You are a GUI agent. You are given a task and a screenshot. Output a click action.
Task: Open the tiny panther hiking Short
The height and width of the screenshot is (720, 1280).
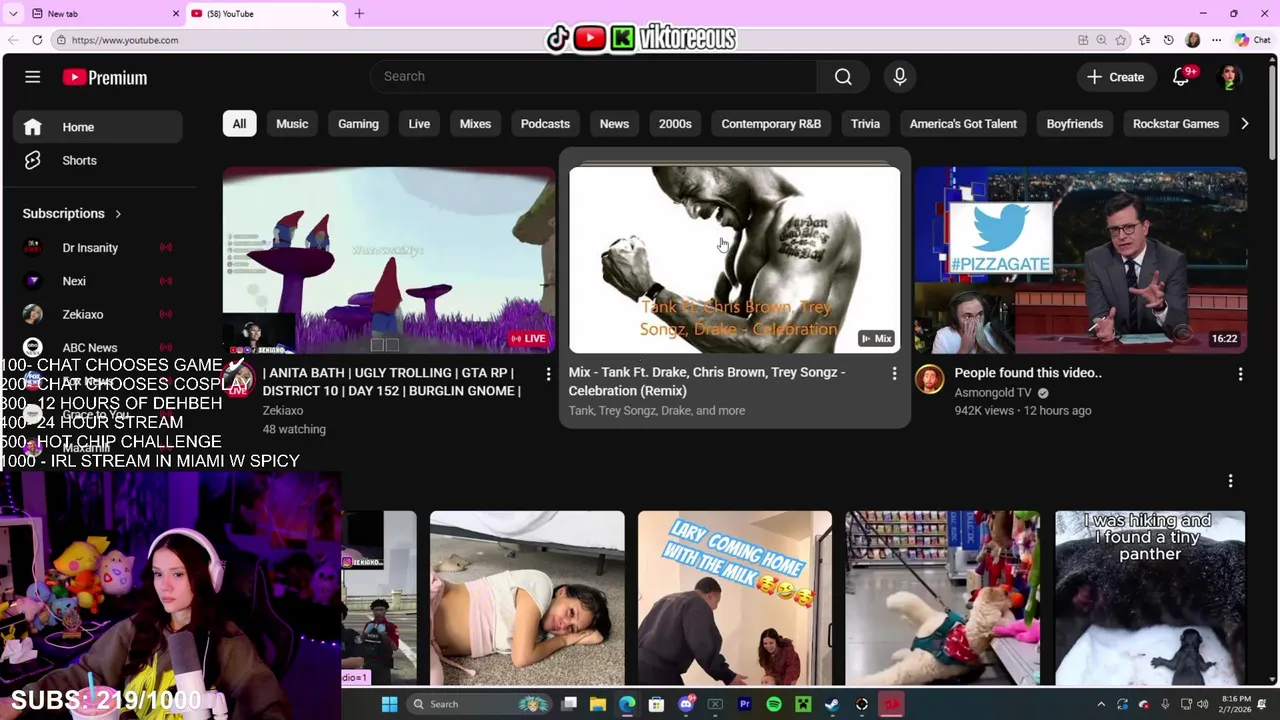(x=1150, y=598)
